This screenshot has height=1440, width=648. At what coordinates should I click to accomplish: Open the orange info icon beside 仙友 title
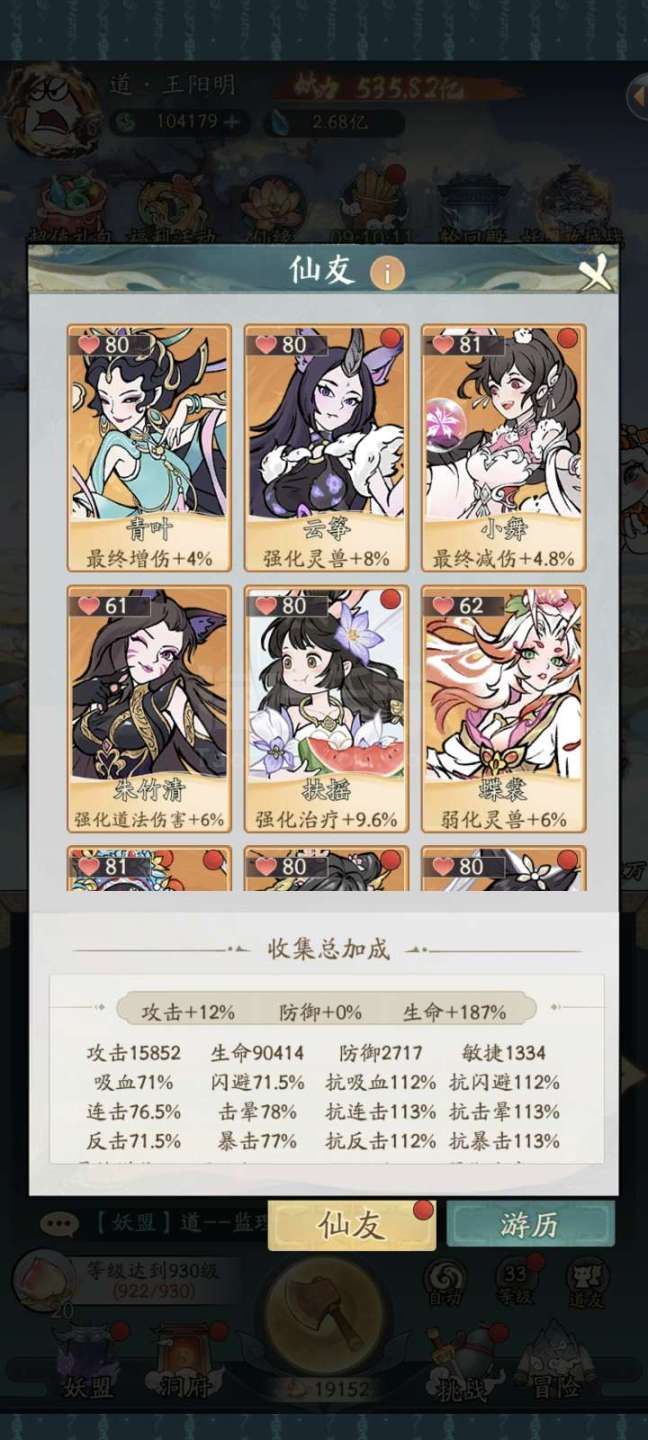tap(387, 272)
